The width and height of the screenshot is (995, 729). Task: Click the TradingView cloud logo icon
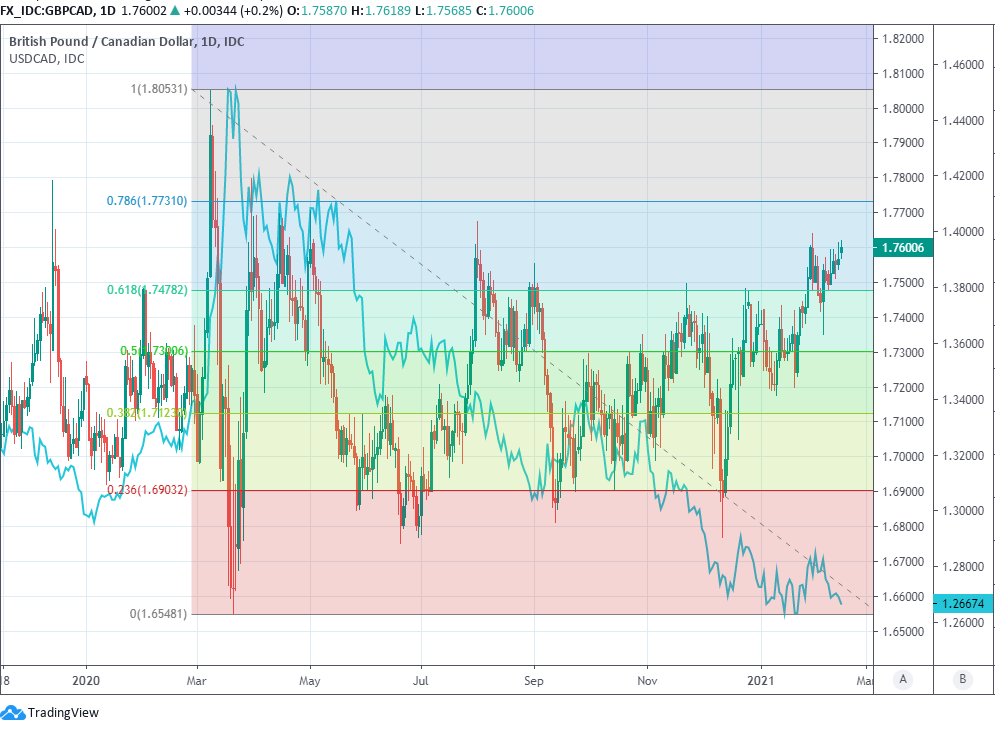coord(13,712)
